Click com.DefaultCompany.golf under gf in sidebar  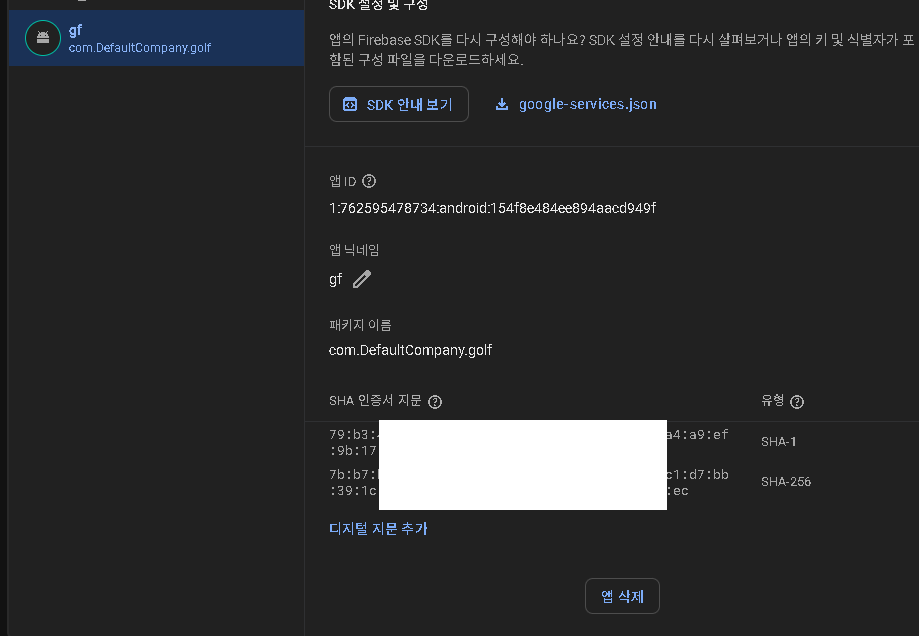(139, 48)
